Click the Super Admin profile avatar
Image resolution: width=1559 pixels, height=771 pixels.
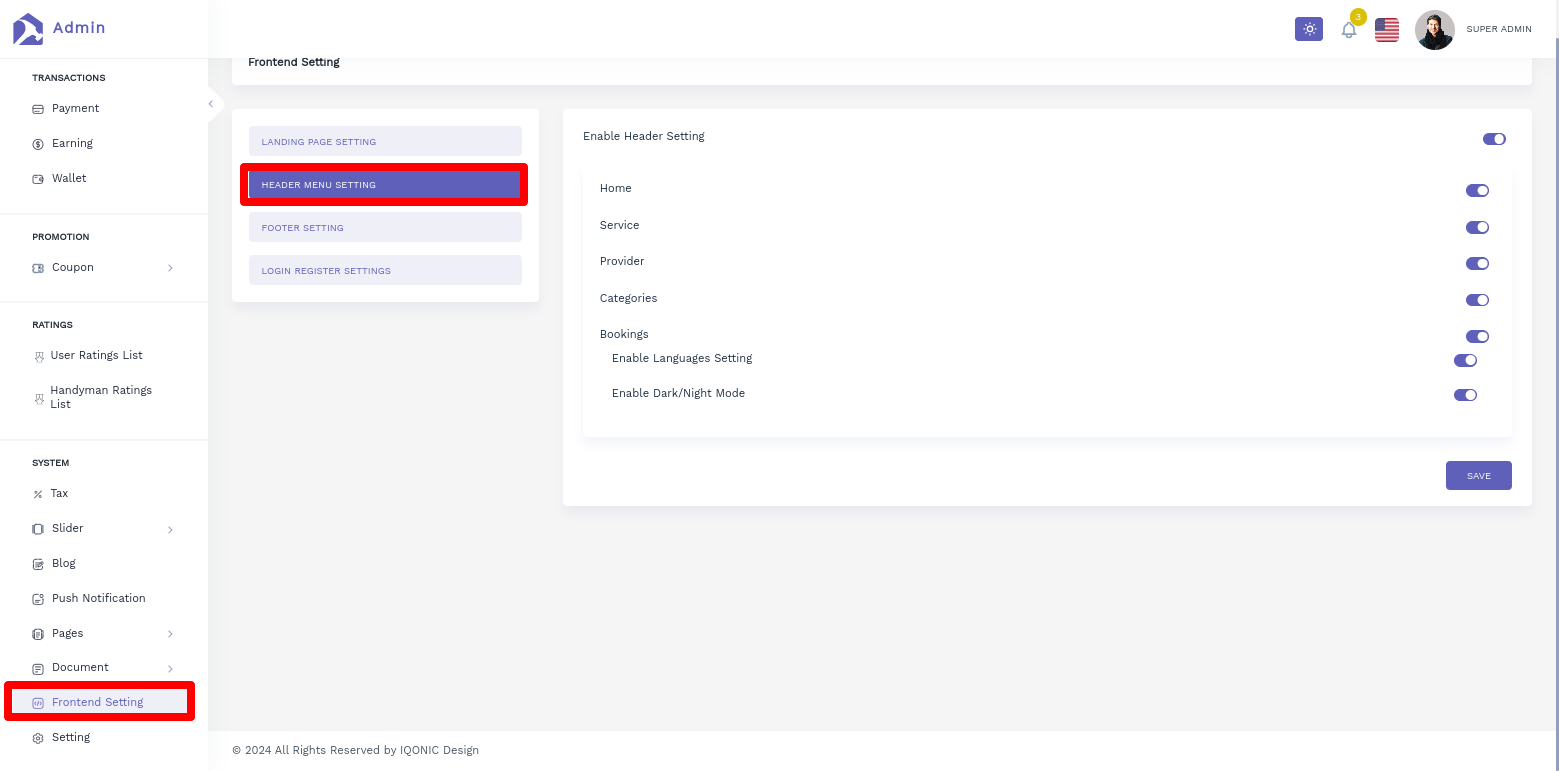1434,30
